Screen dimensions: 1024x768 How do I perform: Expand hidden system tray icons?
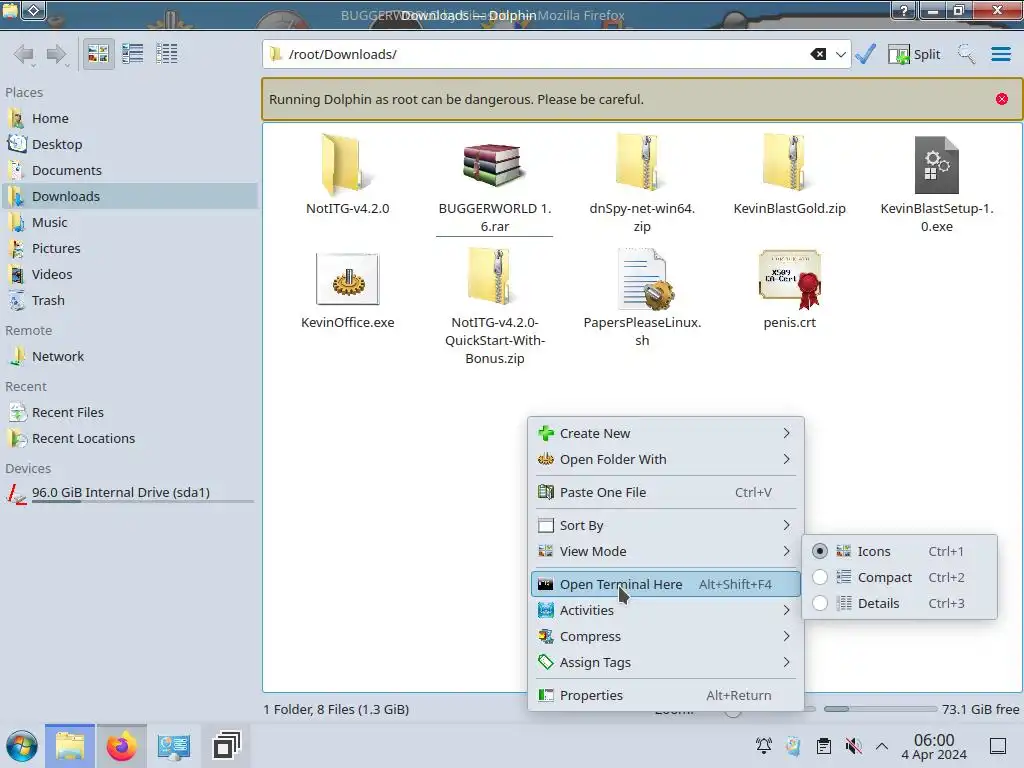[x=882, y=746]
